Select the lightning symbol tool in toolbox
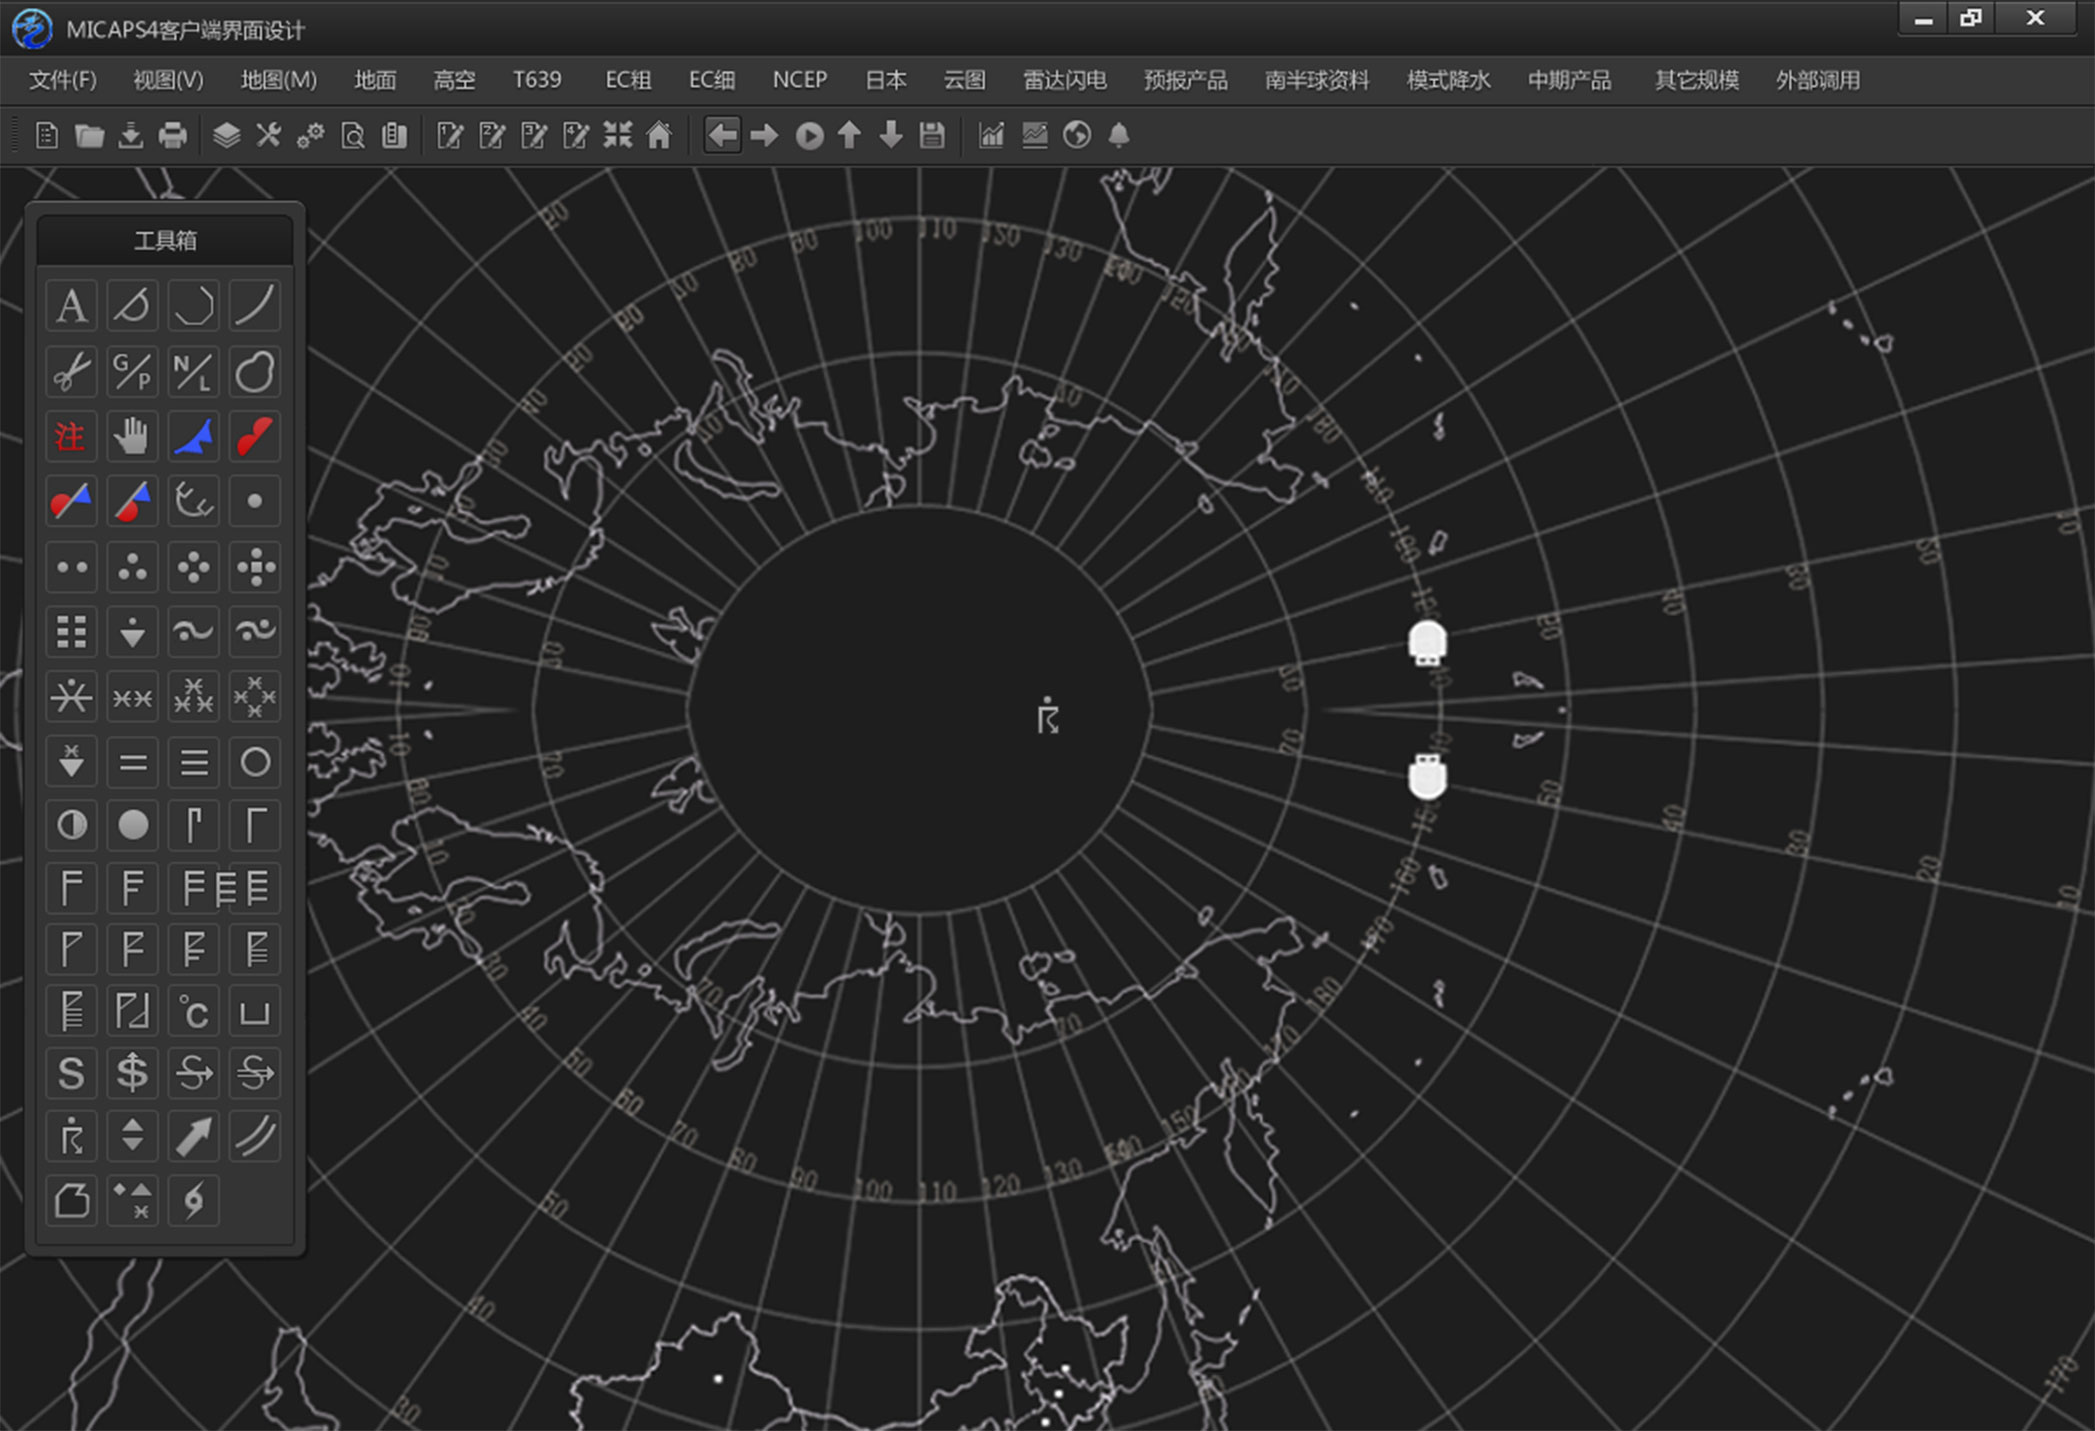This screenshot has width=2095, height=1431. (193, 1200)
